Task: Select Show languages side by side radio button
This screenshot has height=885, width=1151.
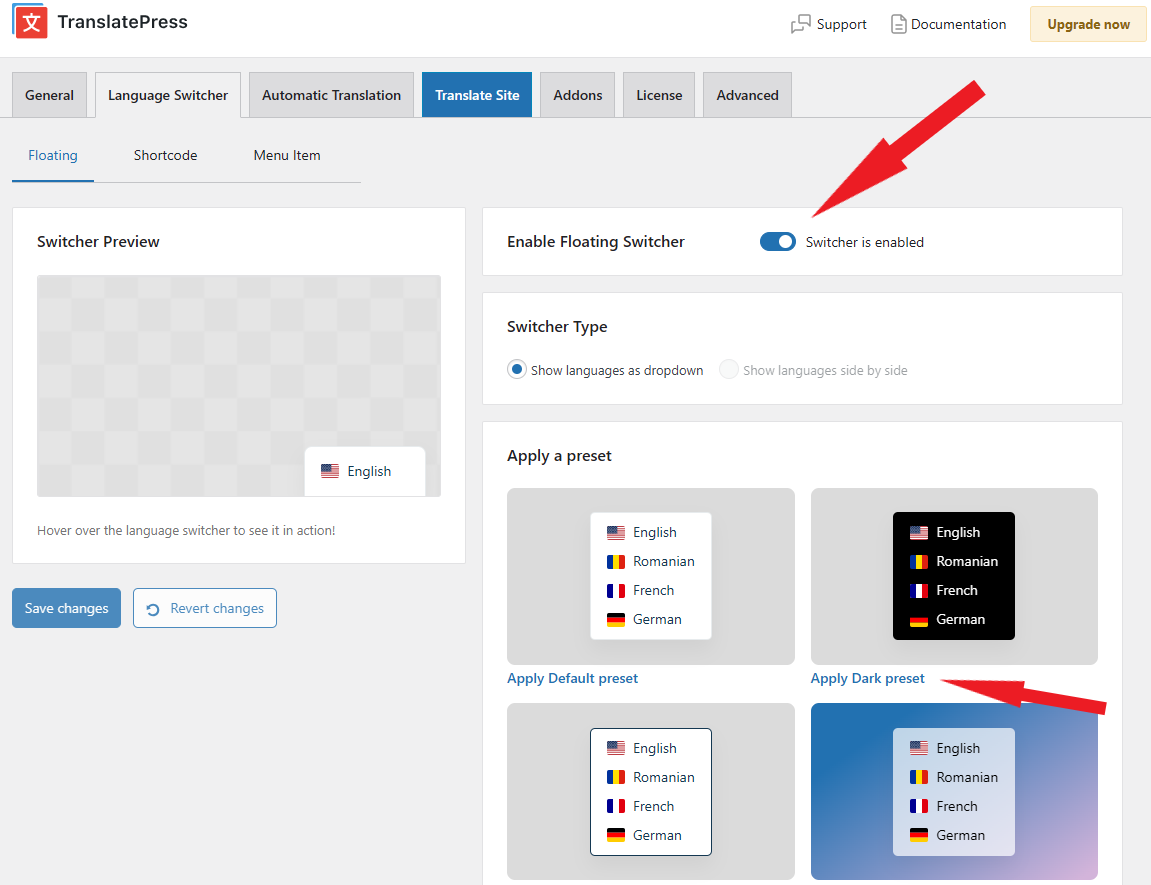Action: tap(729, 369)
